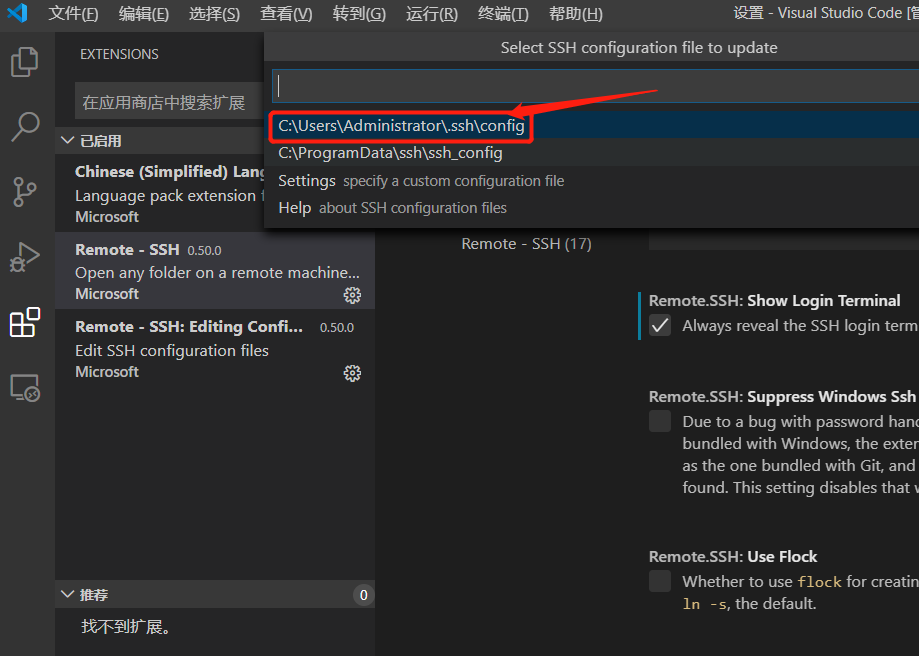Collapse the 已启用 extensions section
This screenshot has height=656, width=919.
[x=159, y=141]
